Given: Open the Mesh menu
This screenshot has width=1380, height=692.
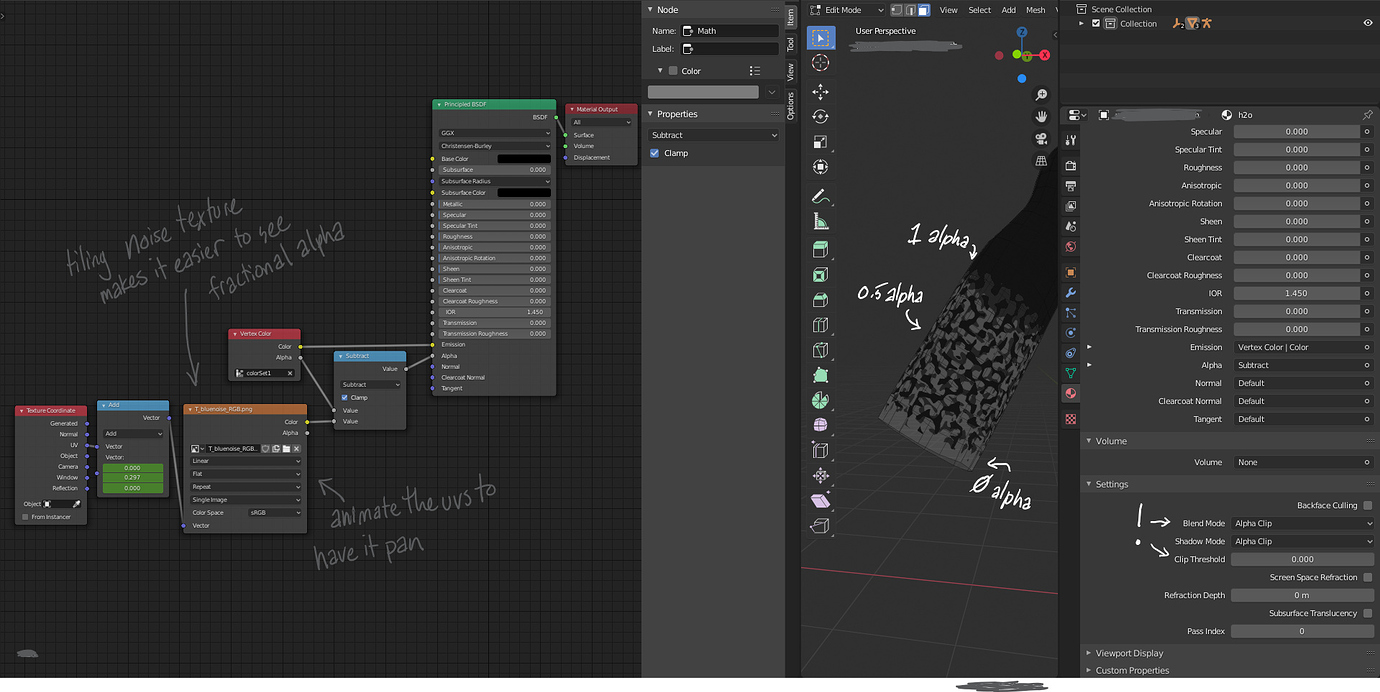Looking at the screenshot, I should click(1035, 9).
